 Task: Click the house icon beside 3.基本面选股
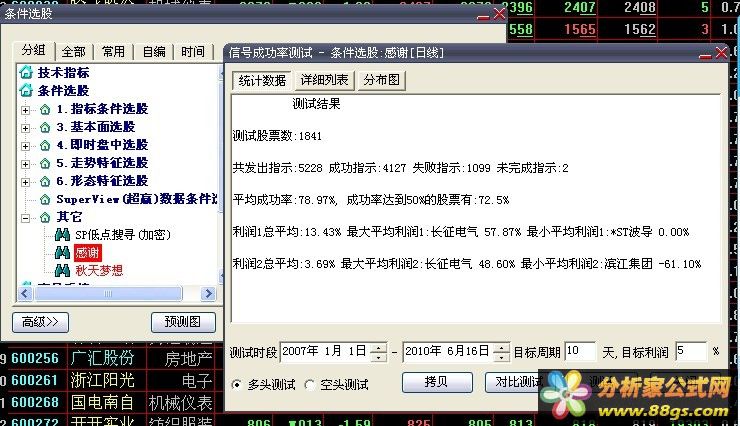(45, 127)
